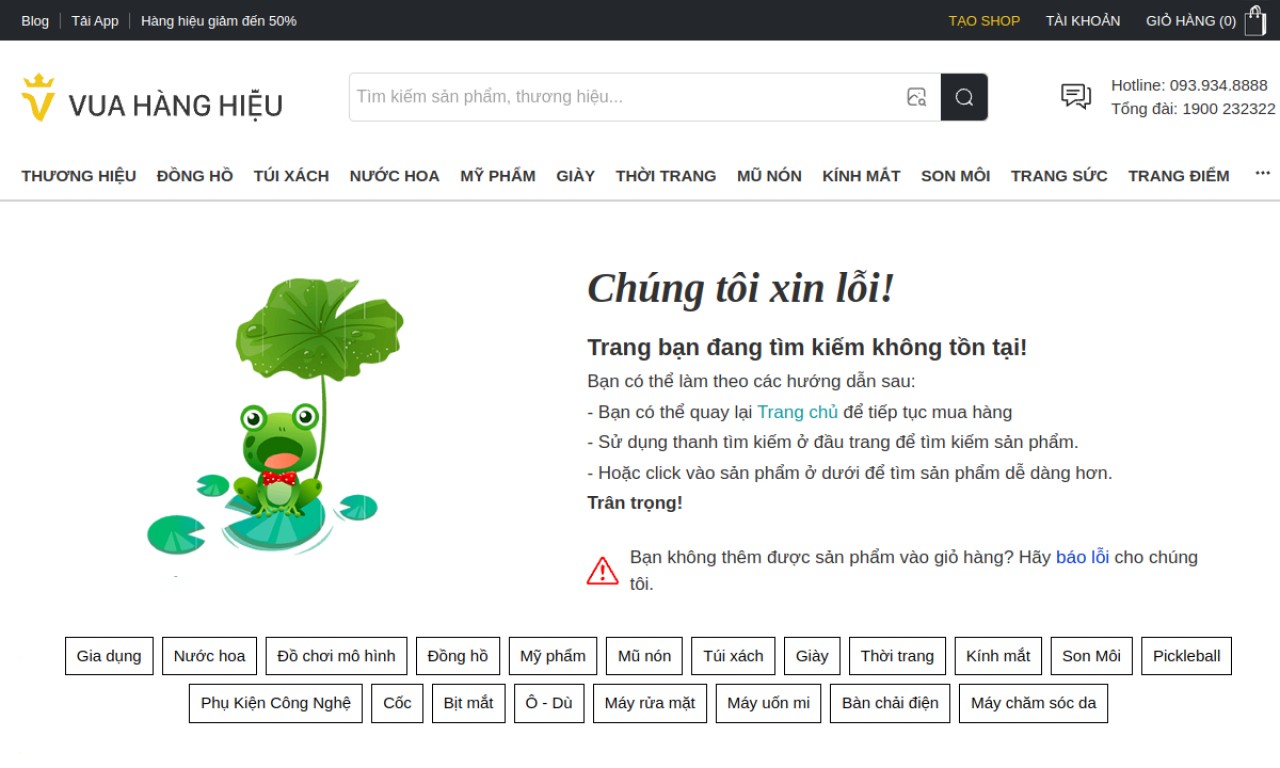Open the shopping bag cart icon
This screenshot has width=1280, height=768.
click(x=1255, y=20)
